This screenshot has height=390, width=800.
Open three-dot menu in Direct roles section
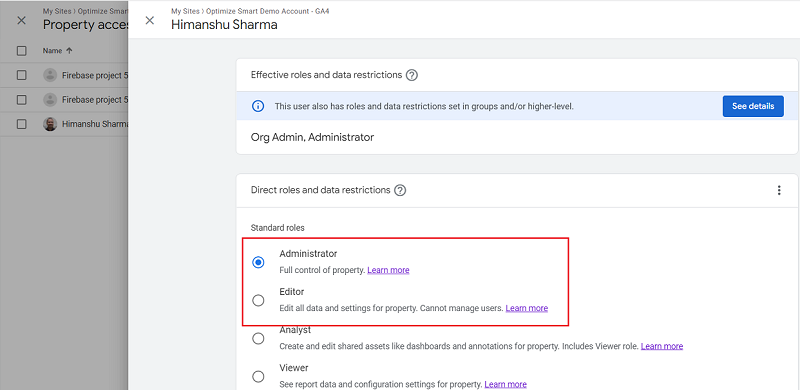click(x=779, y=190)
